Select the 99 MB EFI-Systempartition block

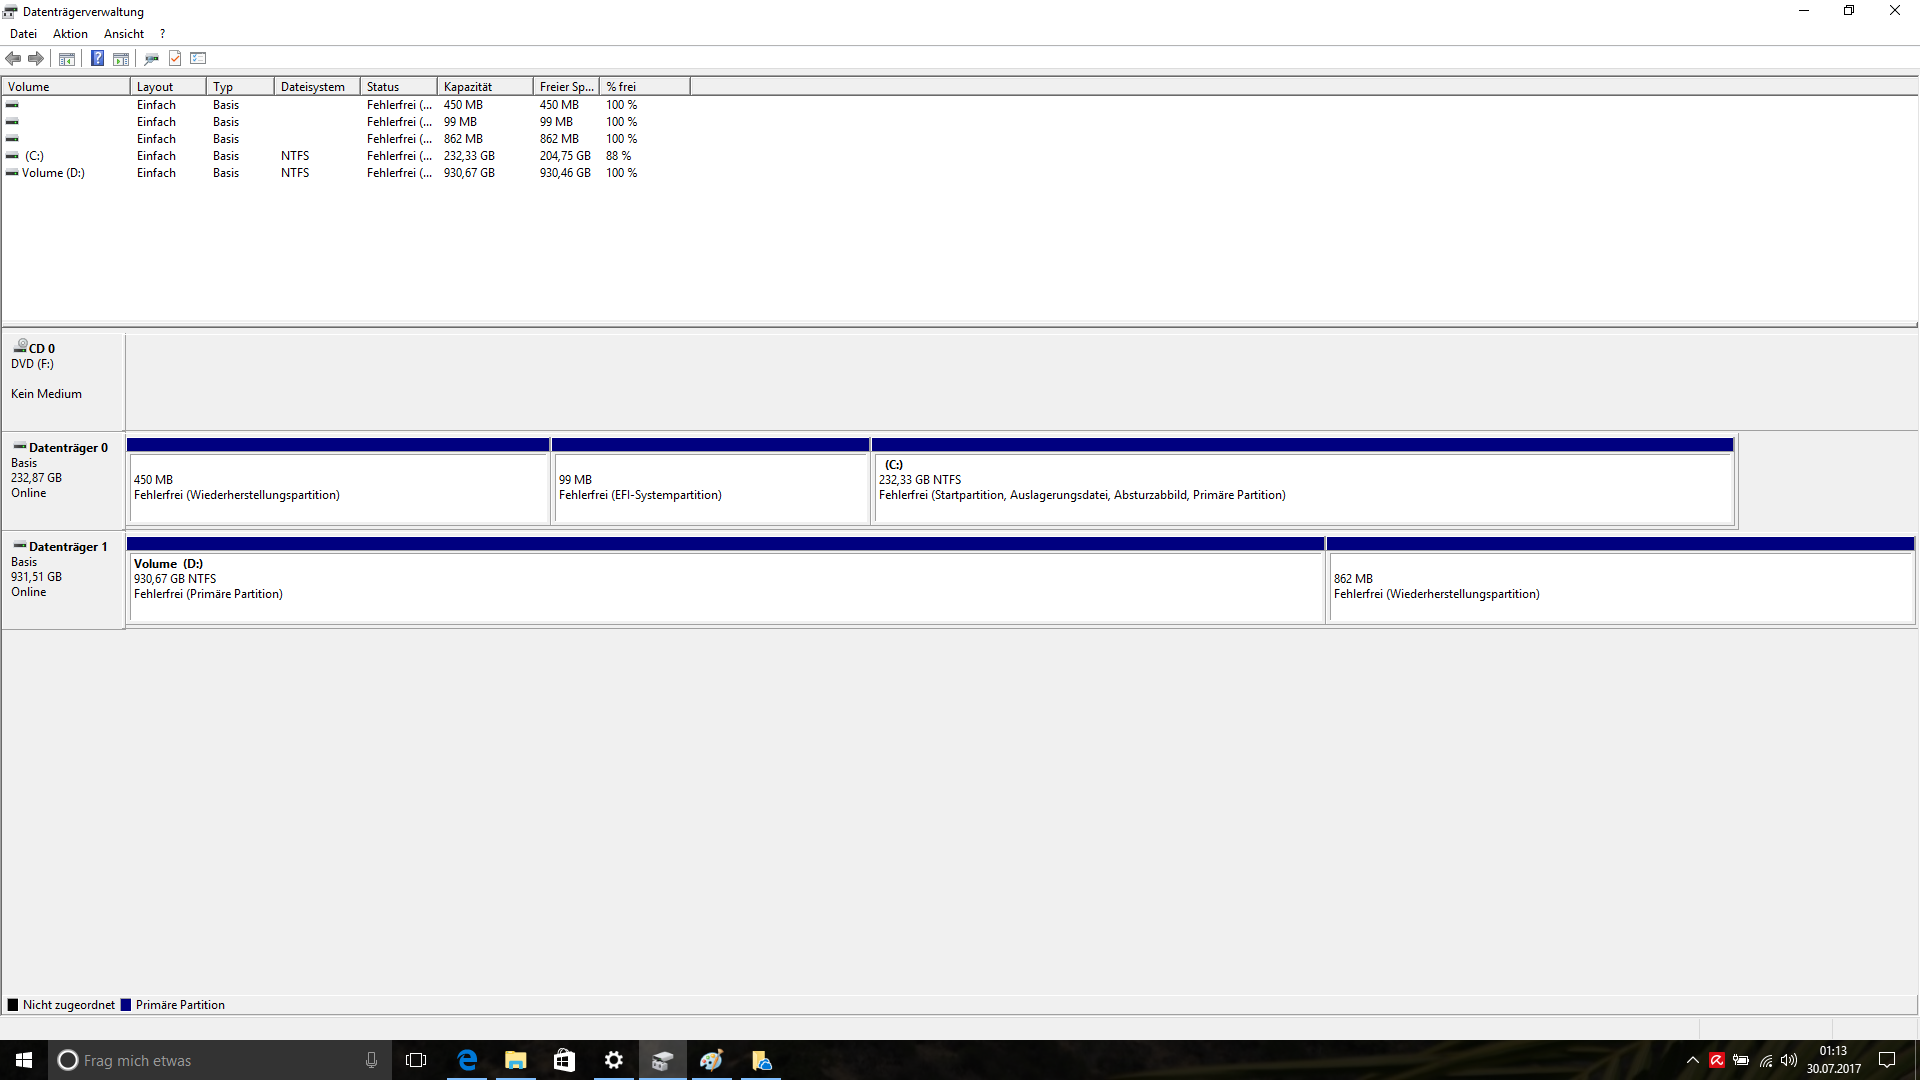click(x=710, y=488)
